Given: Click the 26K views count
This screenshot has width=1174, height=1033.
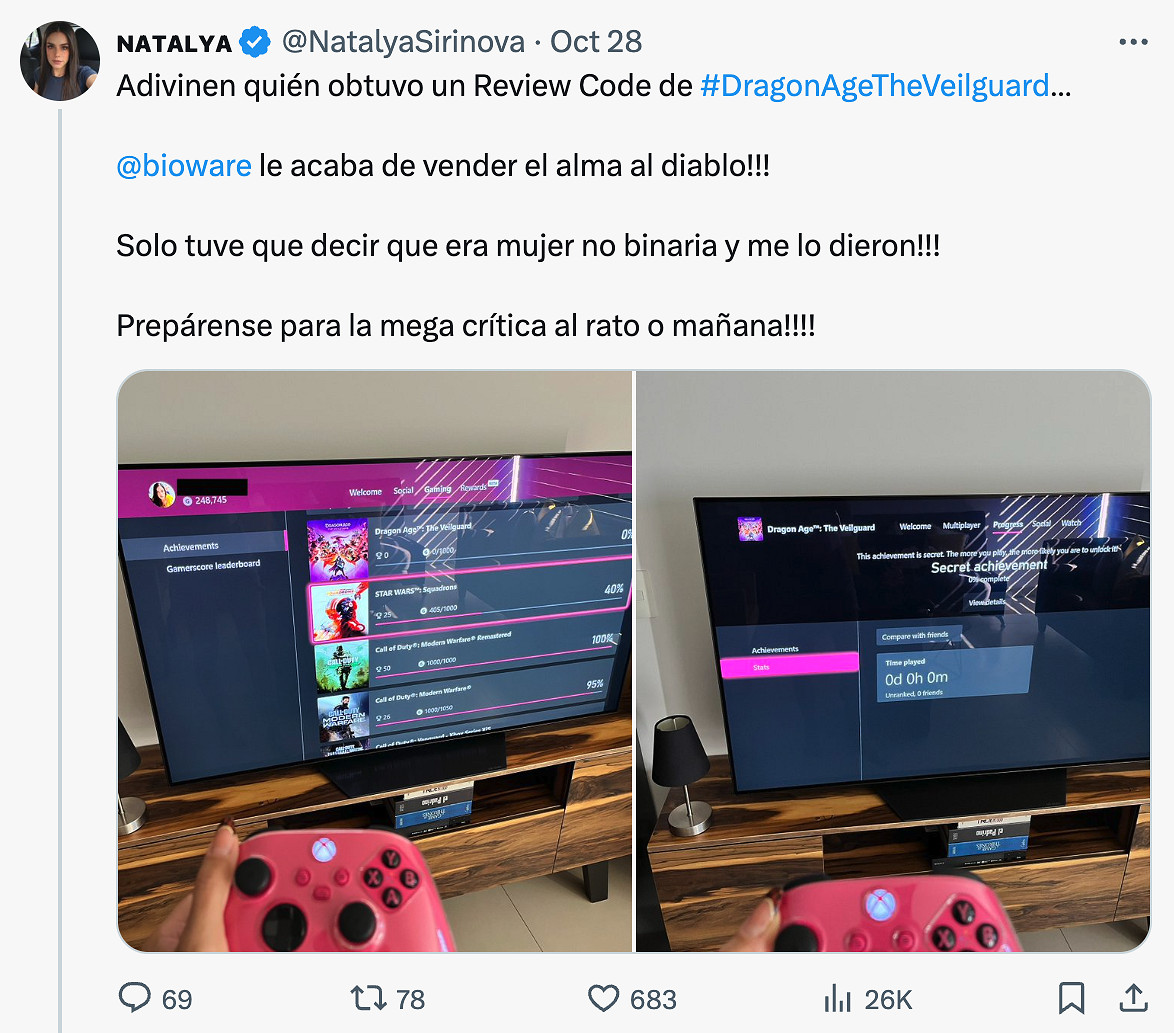Looking at the screenshot, I should tap(889, 999).
